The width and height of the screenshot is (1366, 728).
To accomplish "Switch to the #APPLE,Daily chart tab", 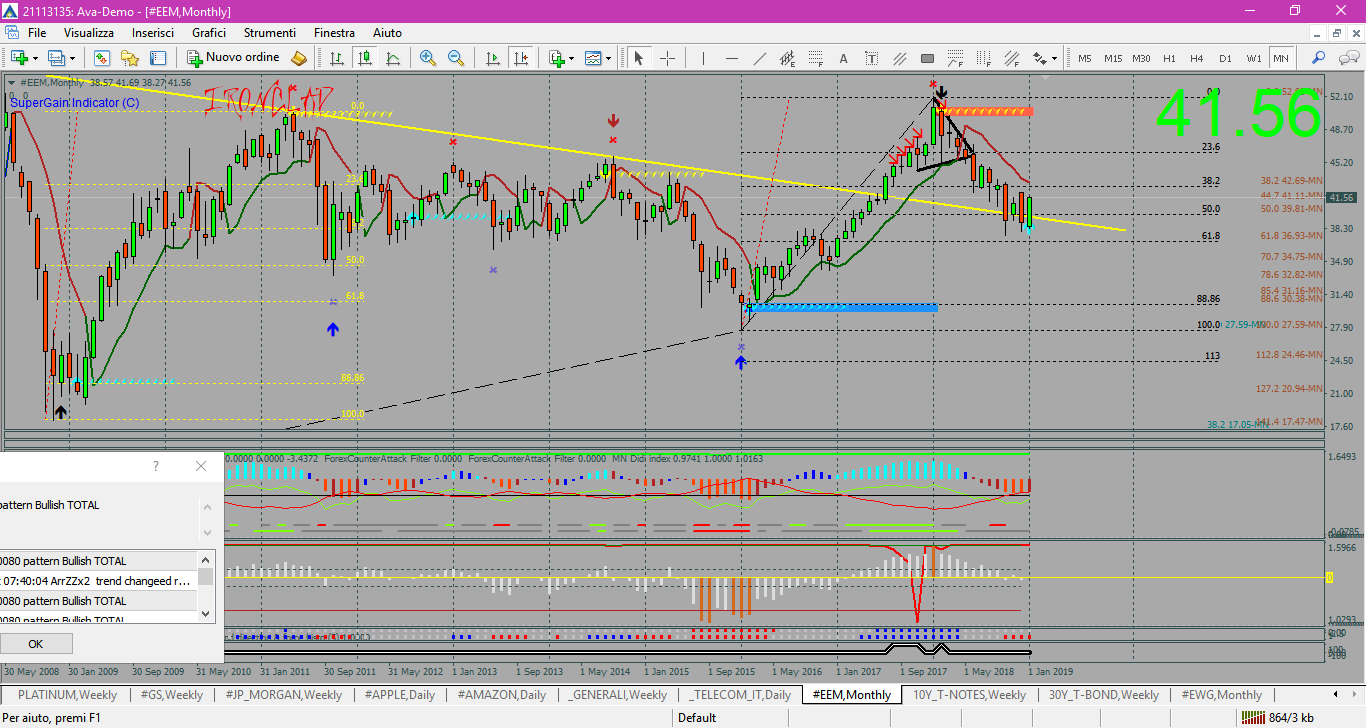I will pos(400,694).
